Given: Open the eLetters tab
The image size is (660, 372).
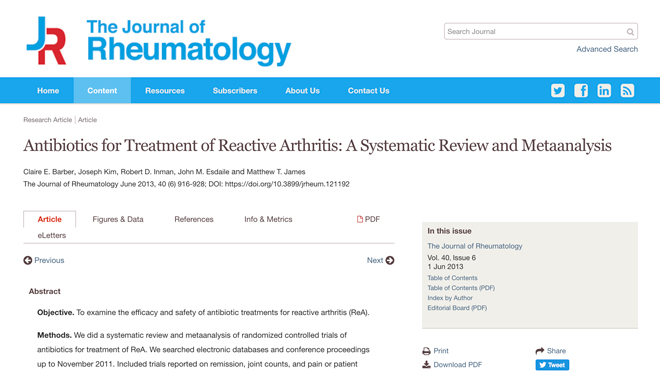Looking at the screenshot, I should (x=52, y=235).
